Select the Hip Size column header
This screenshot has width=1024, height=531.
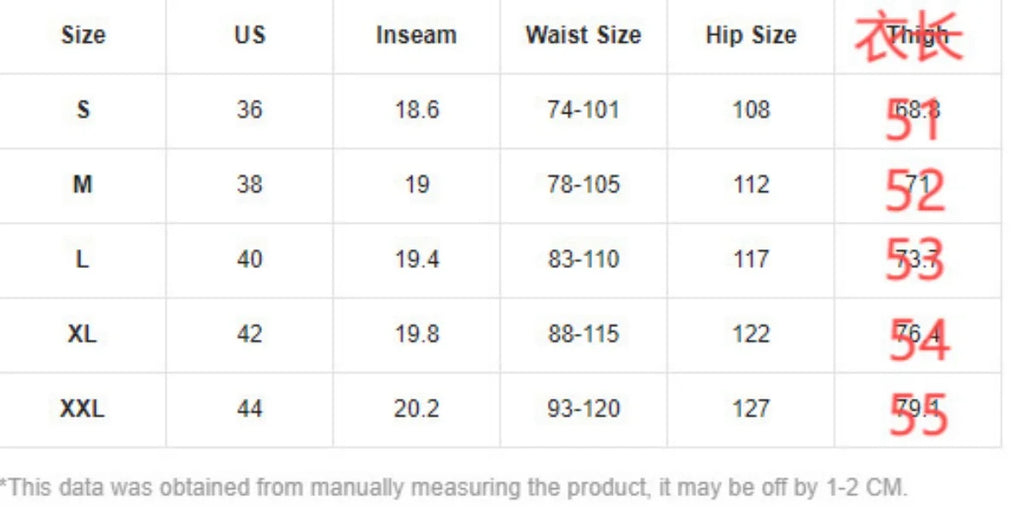pyautogui.click(x=751, y=35)
